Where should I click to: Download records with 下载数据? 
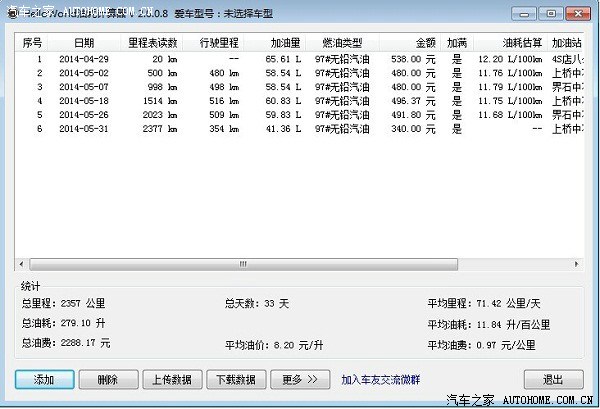pos(235,380)
